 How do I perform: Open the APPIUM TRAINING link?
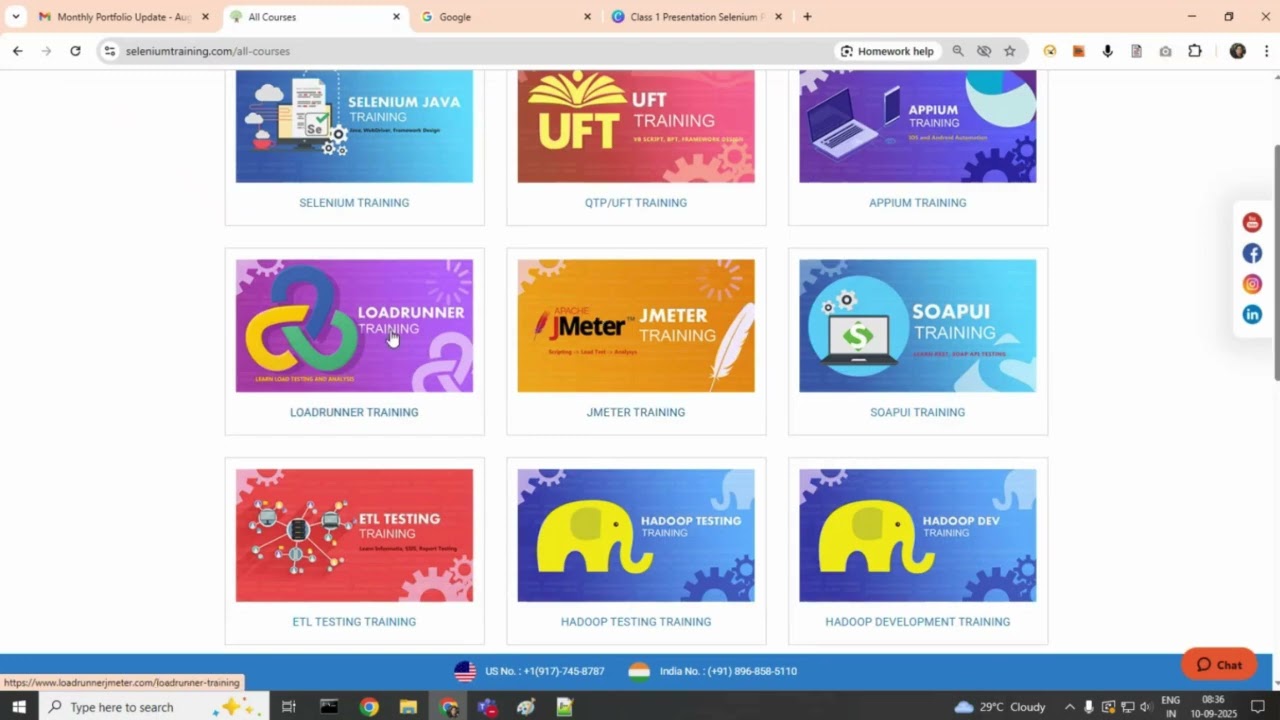pos(917,203)
